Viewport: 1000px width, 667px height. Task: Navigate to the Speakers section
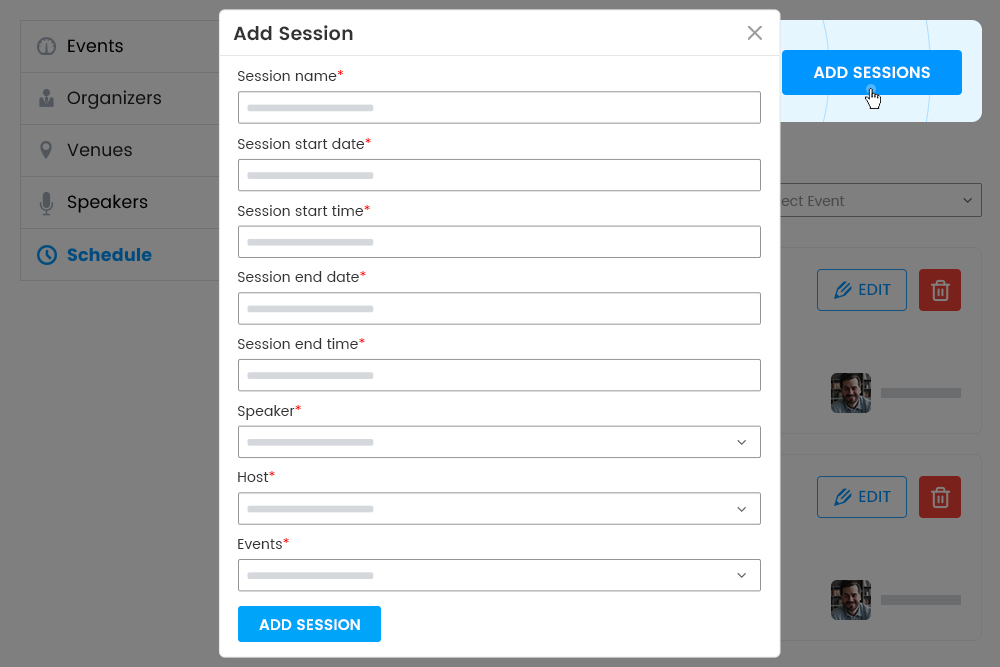(x=108, y=202)
